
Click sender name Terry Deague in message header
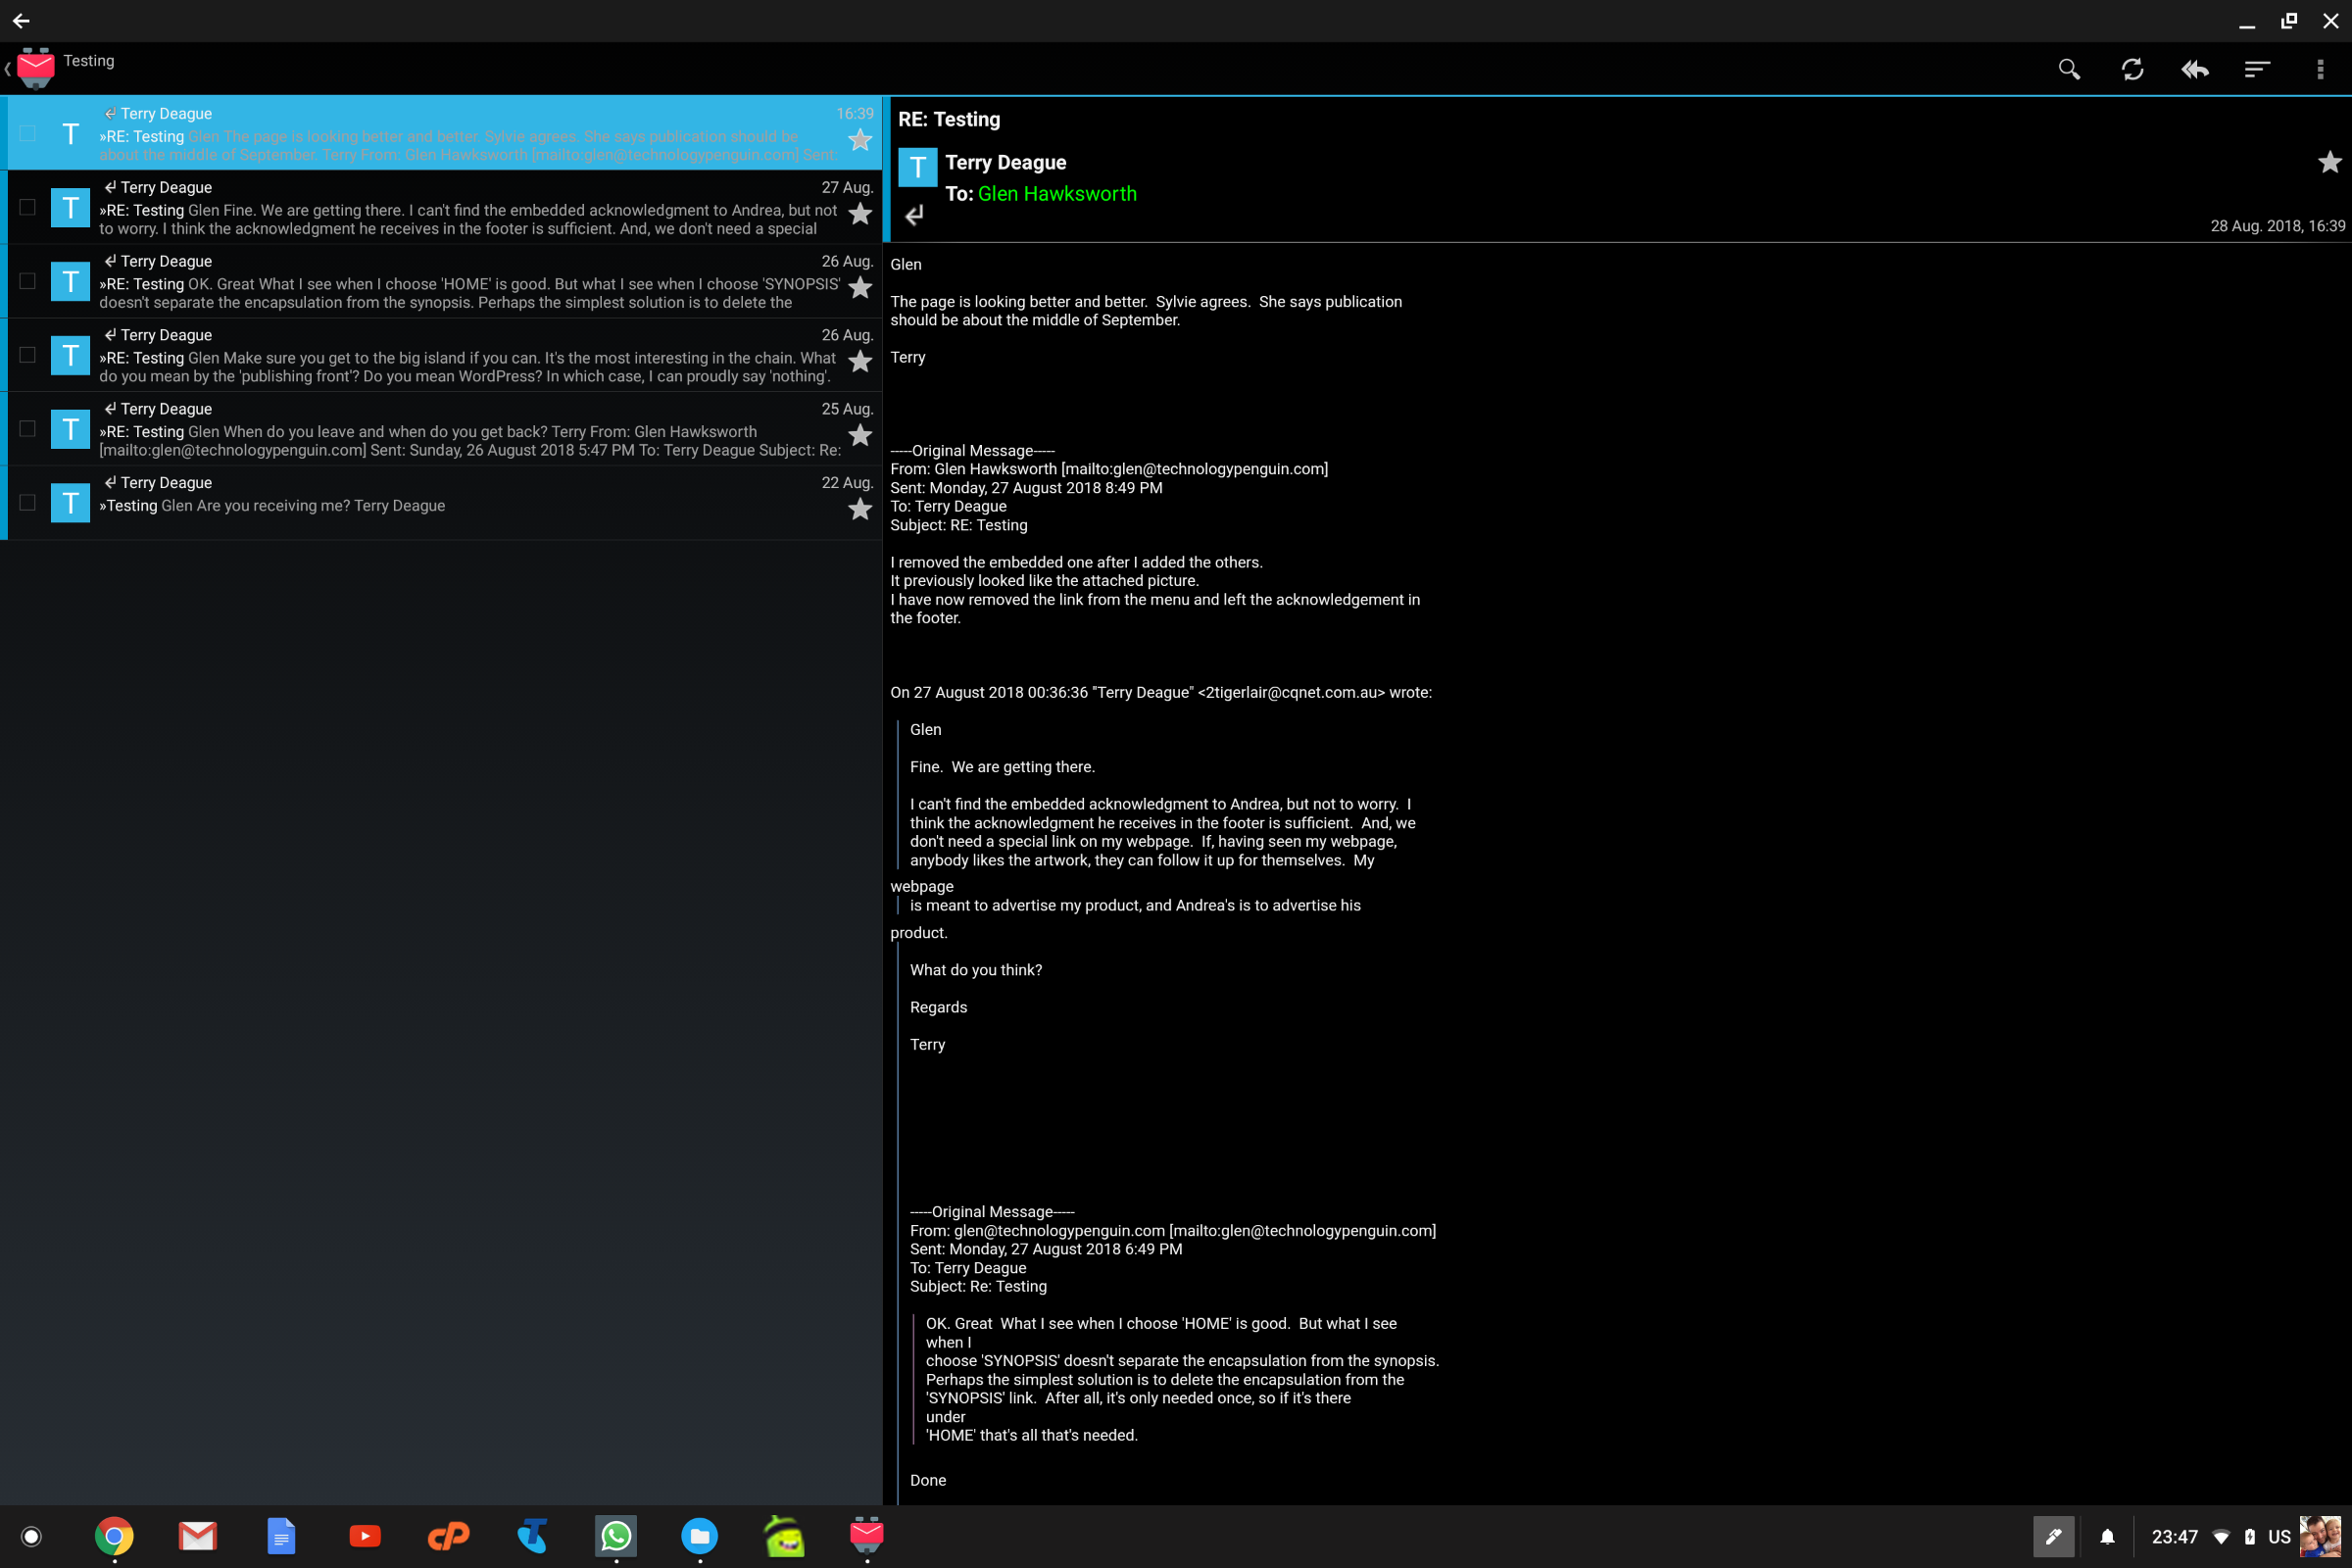(1005, 163)
